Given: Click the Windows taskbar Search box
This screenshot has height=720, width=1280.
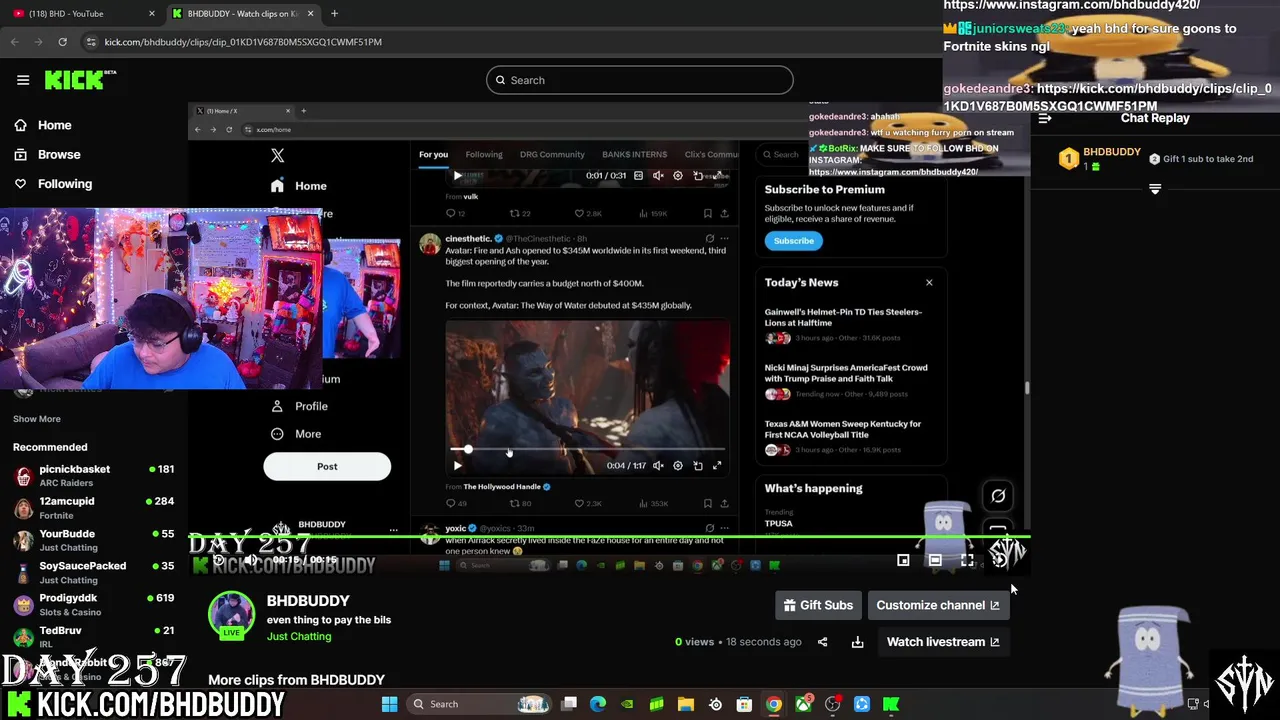Looking at the screenshot, I should click(x=480, y=704).
